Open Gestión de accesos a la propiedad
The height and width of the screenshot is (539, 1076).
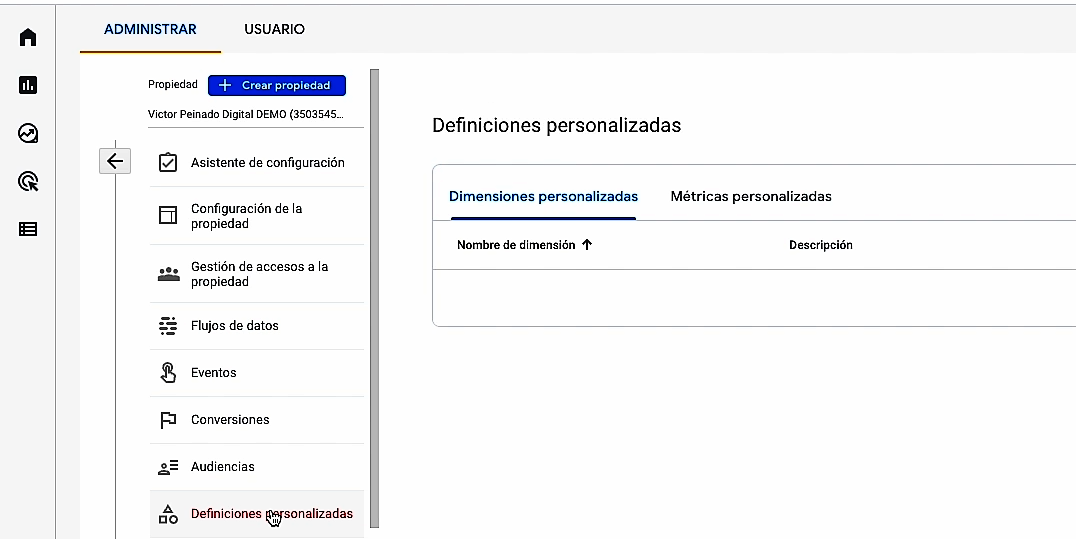click(x=257, y=274)
